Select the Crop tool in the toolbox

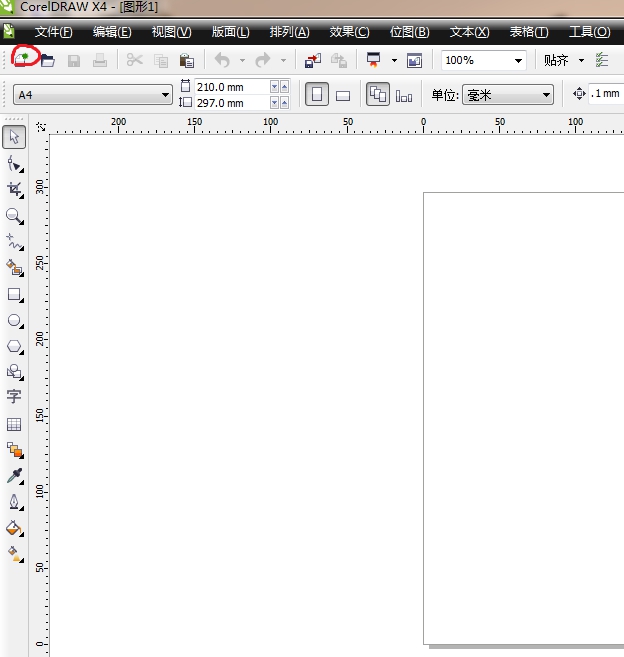click(x=15, y=189)
